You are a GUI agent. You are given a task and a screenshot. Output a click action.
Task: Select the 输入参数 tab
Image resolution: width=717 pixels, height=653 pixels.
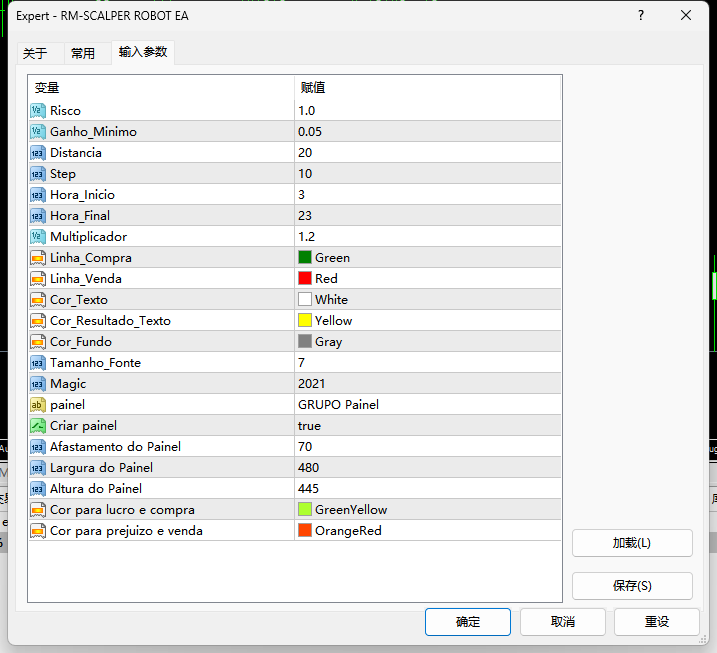[143, 52]
